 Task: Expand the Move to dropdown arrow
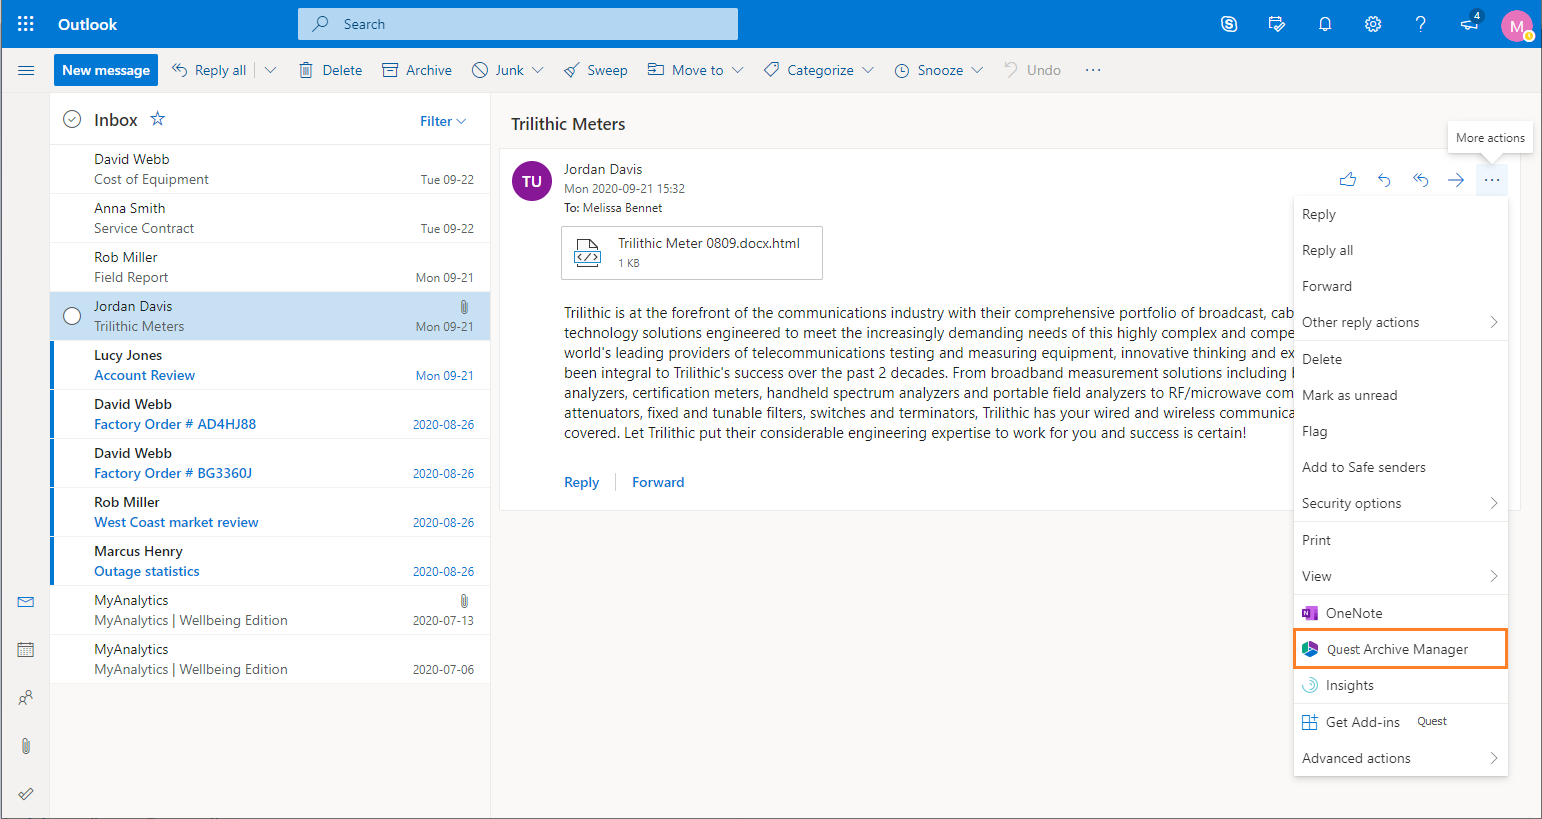click(x=738, y=70)
